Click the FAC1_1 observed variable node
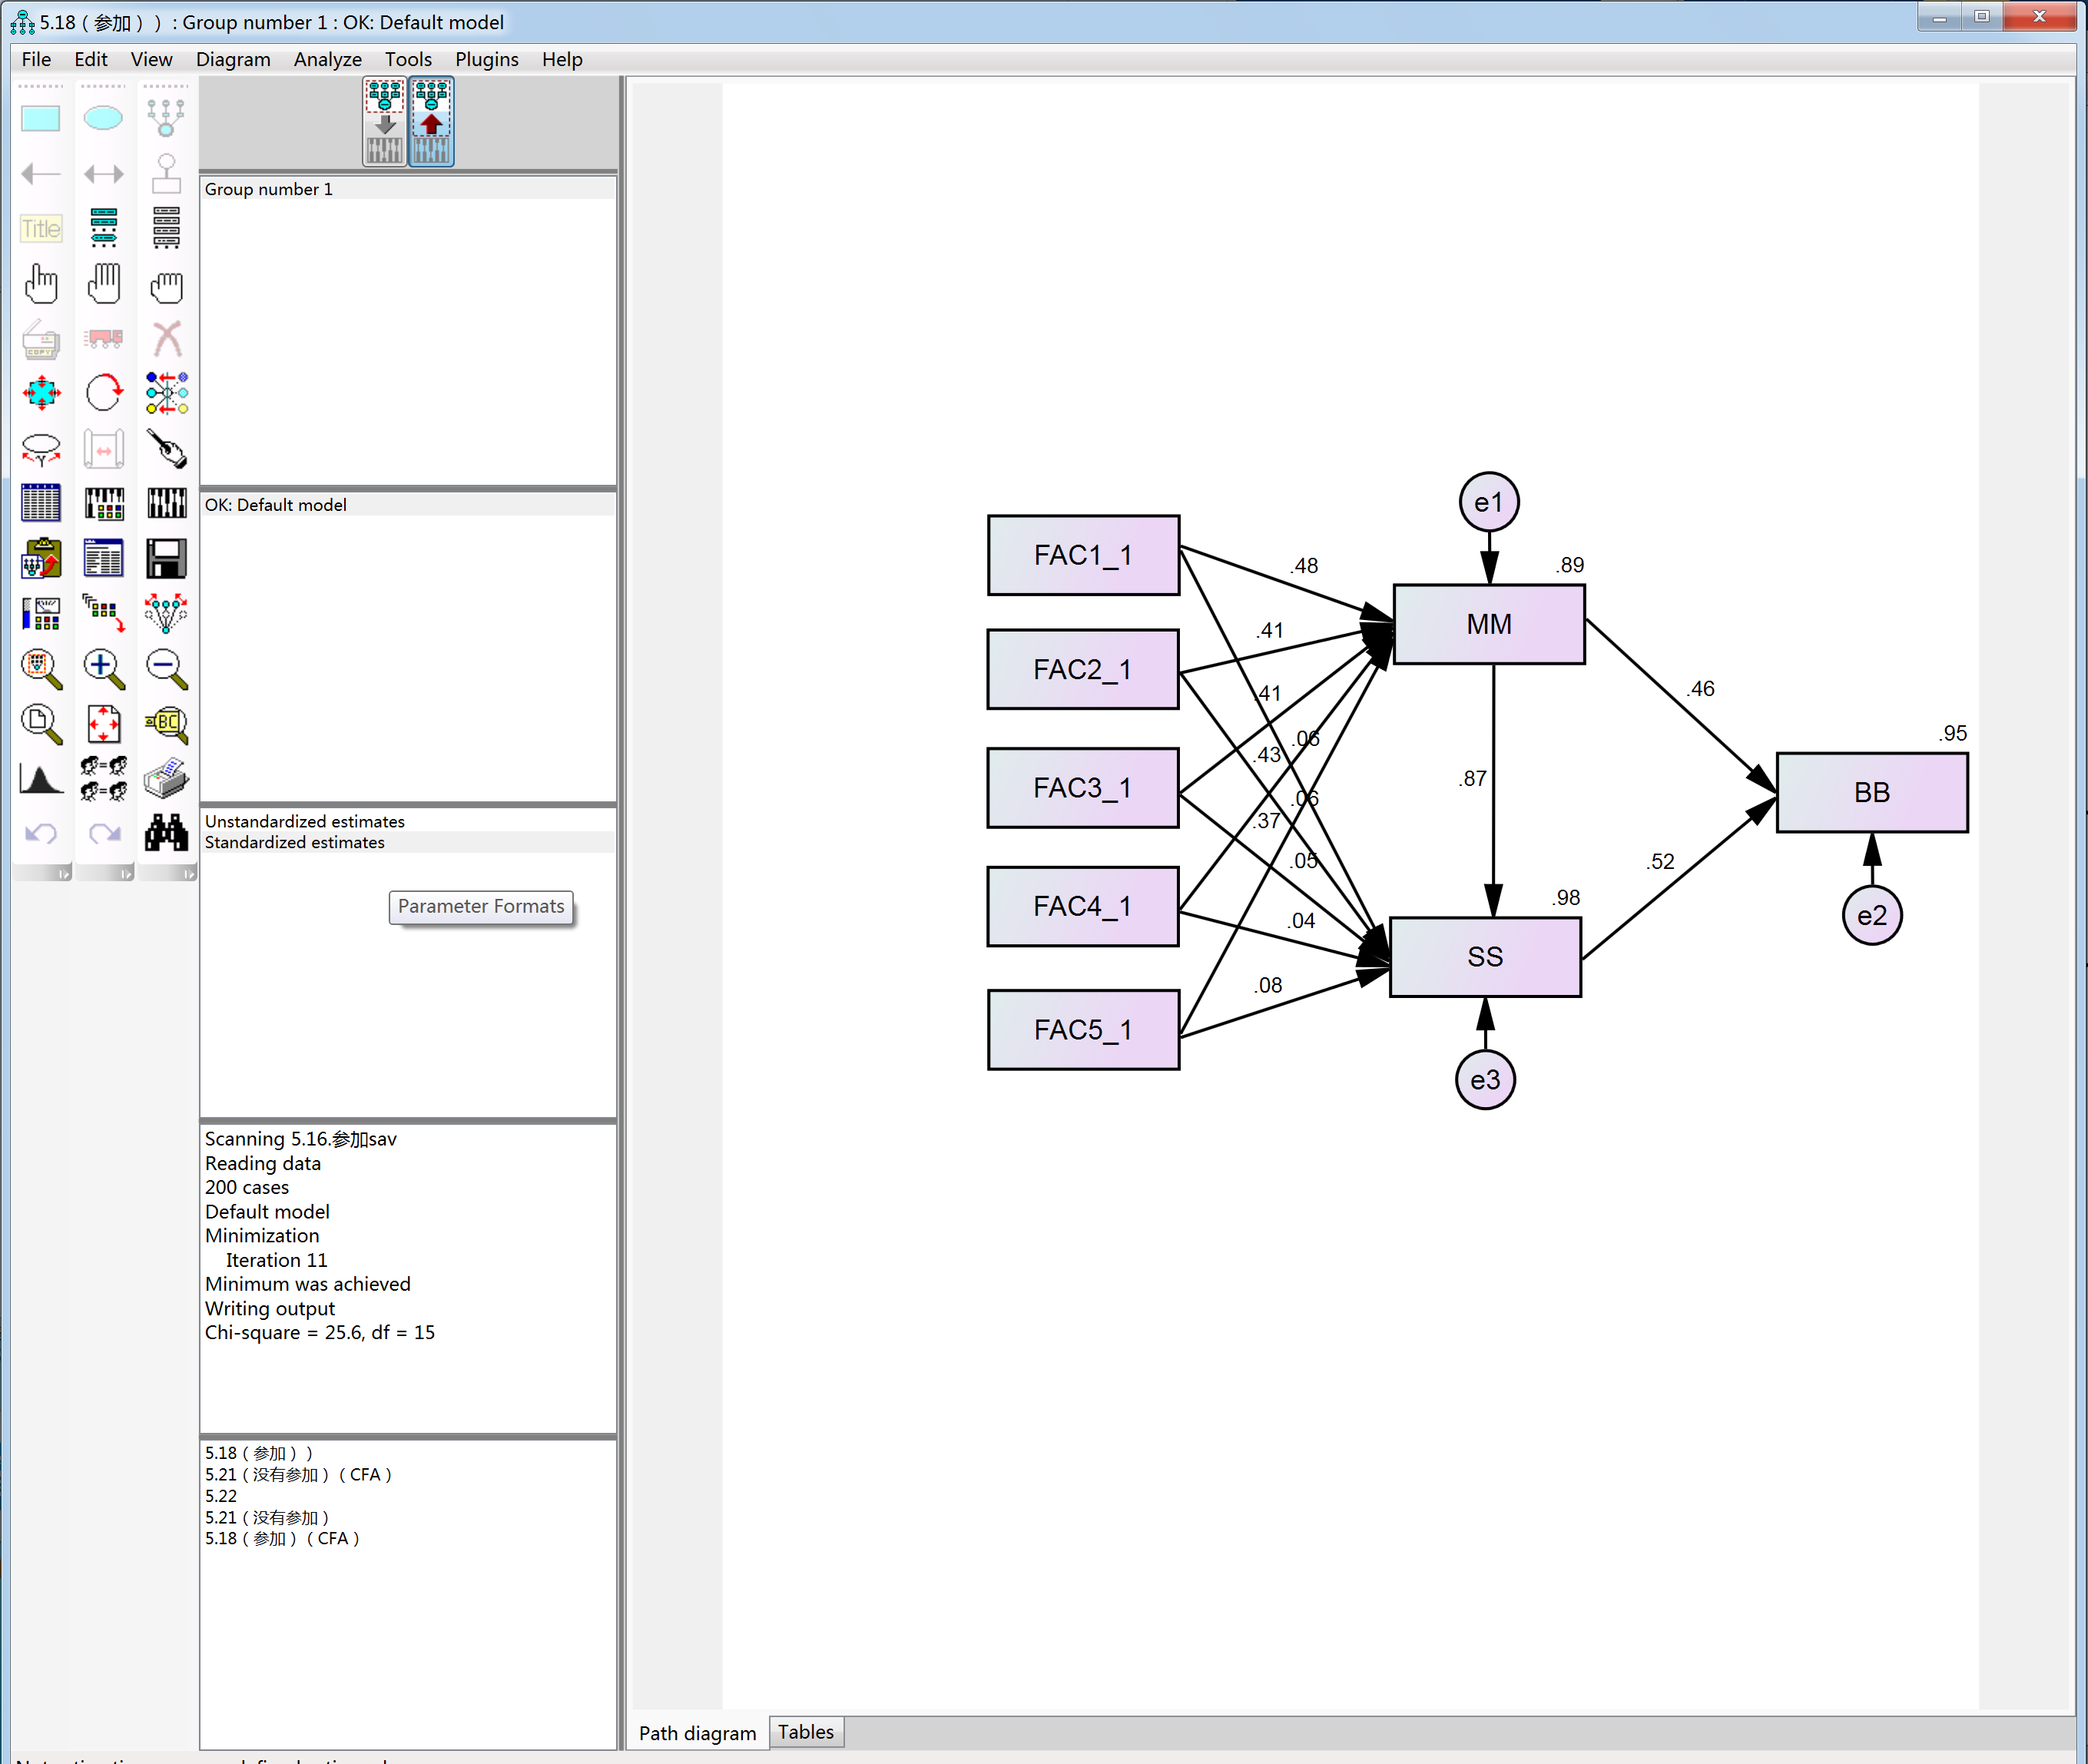Screen dimensions: 2088x1764 click(x=1082, y=555)
